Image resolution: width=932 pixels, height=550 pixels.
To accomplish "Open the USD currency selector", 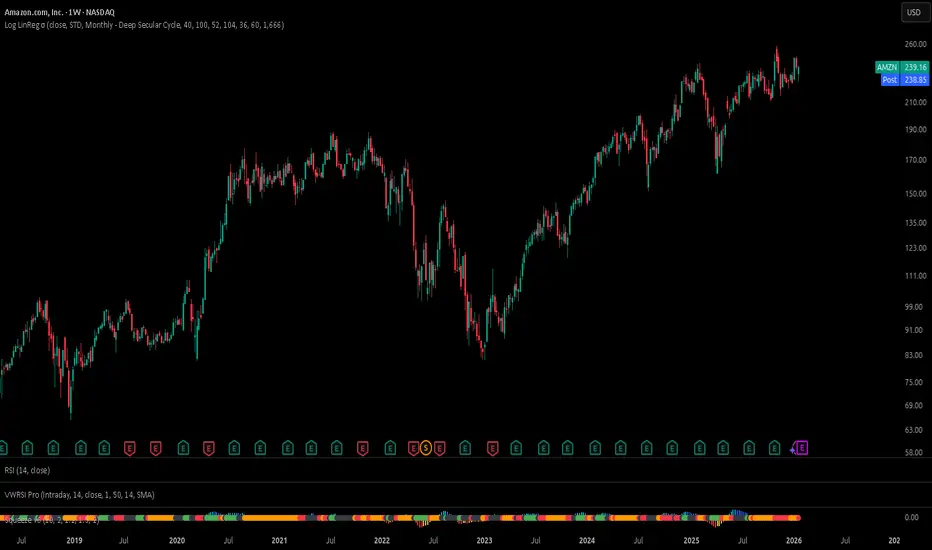I will (914, 12).
